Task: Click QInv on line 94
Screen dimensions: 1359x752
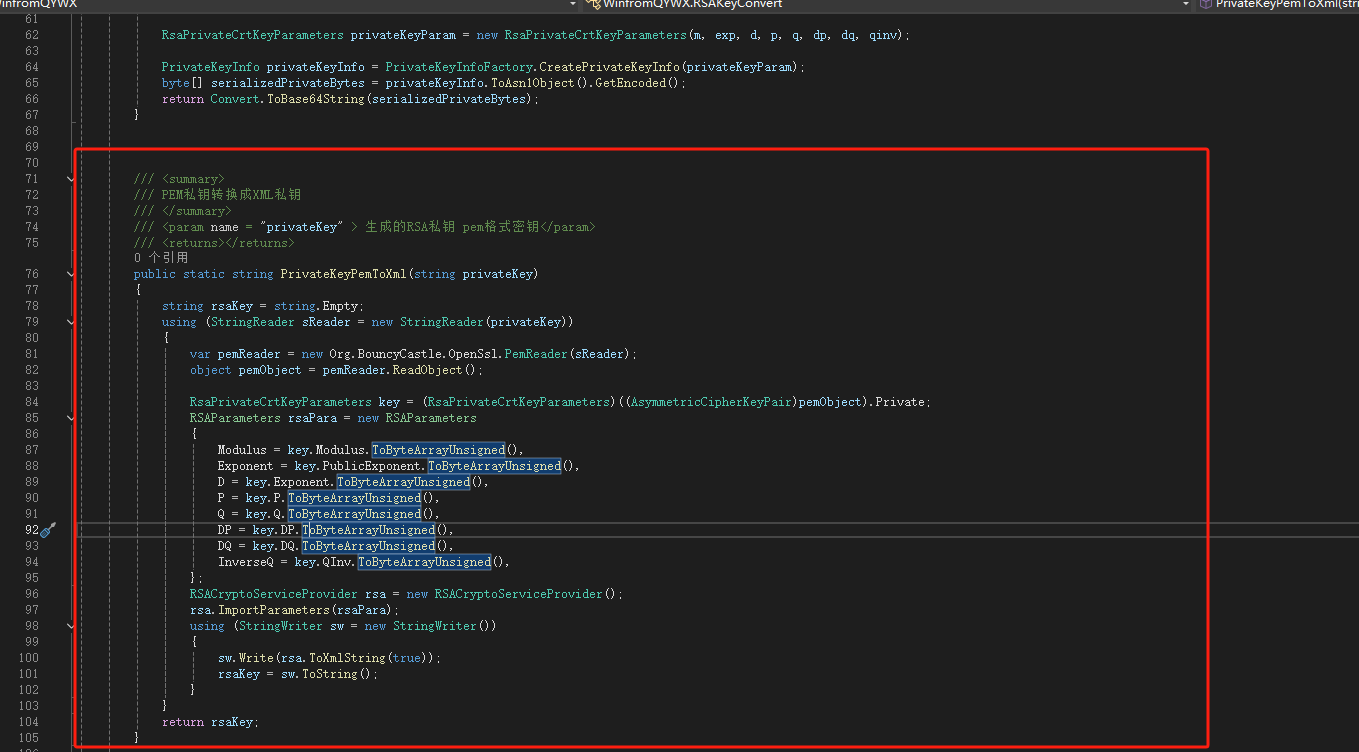Action: click(337, 562)
